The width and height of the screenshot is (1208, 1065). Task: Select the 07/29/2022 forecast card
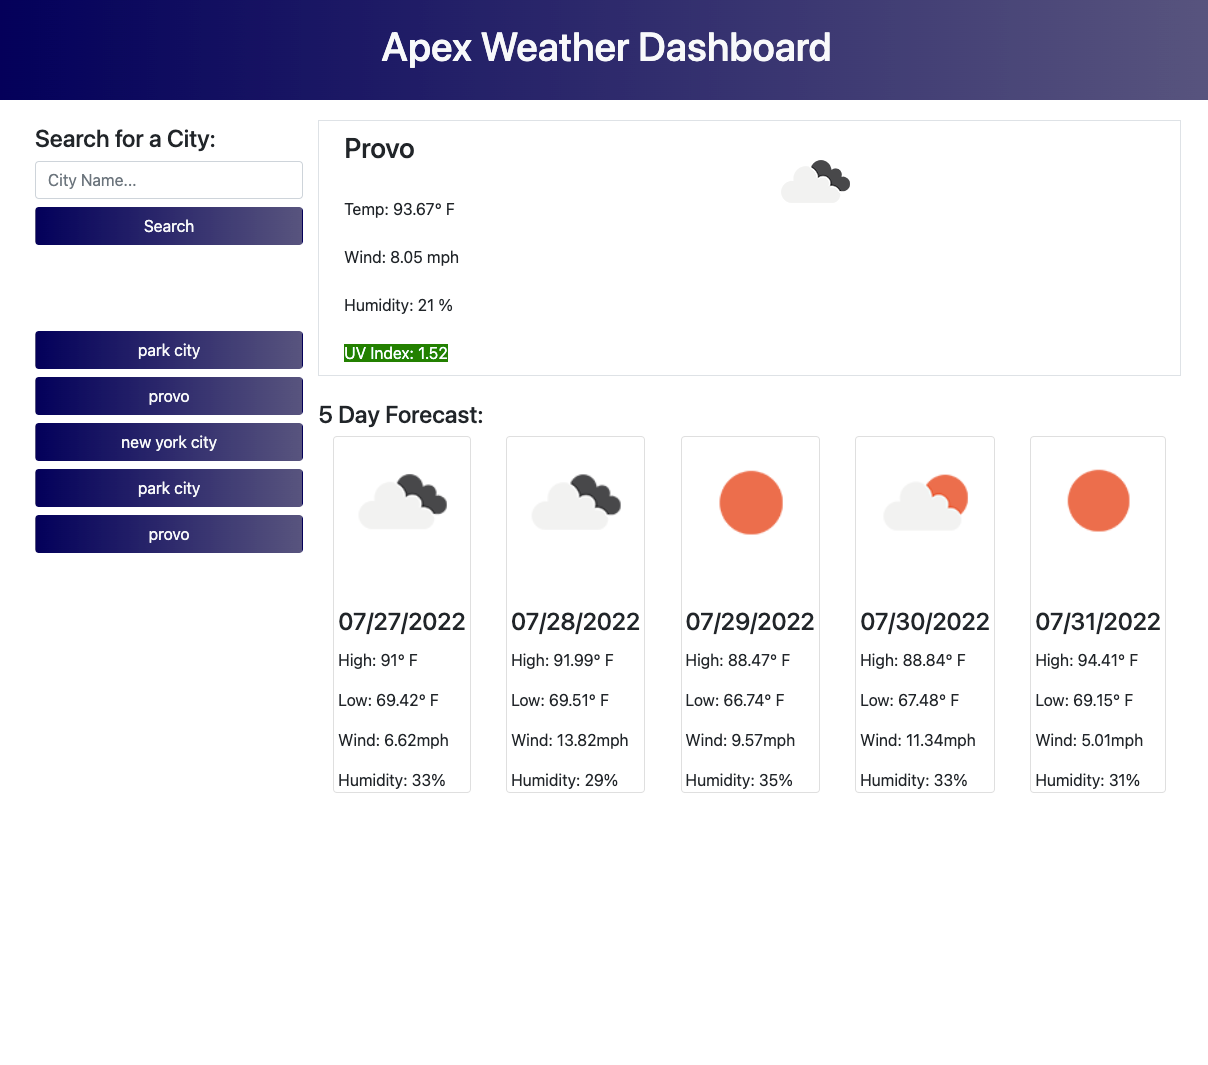[x=750, y=614]
